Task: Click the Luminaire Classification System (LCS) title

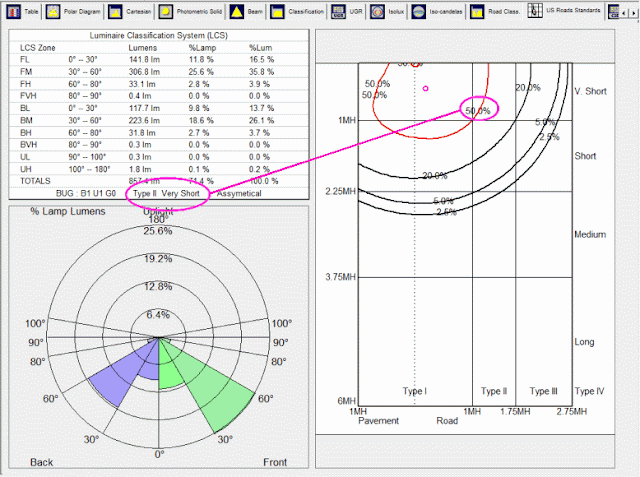Action: click(x=158, y=35)
